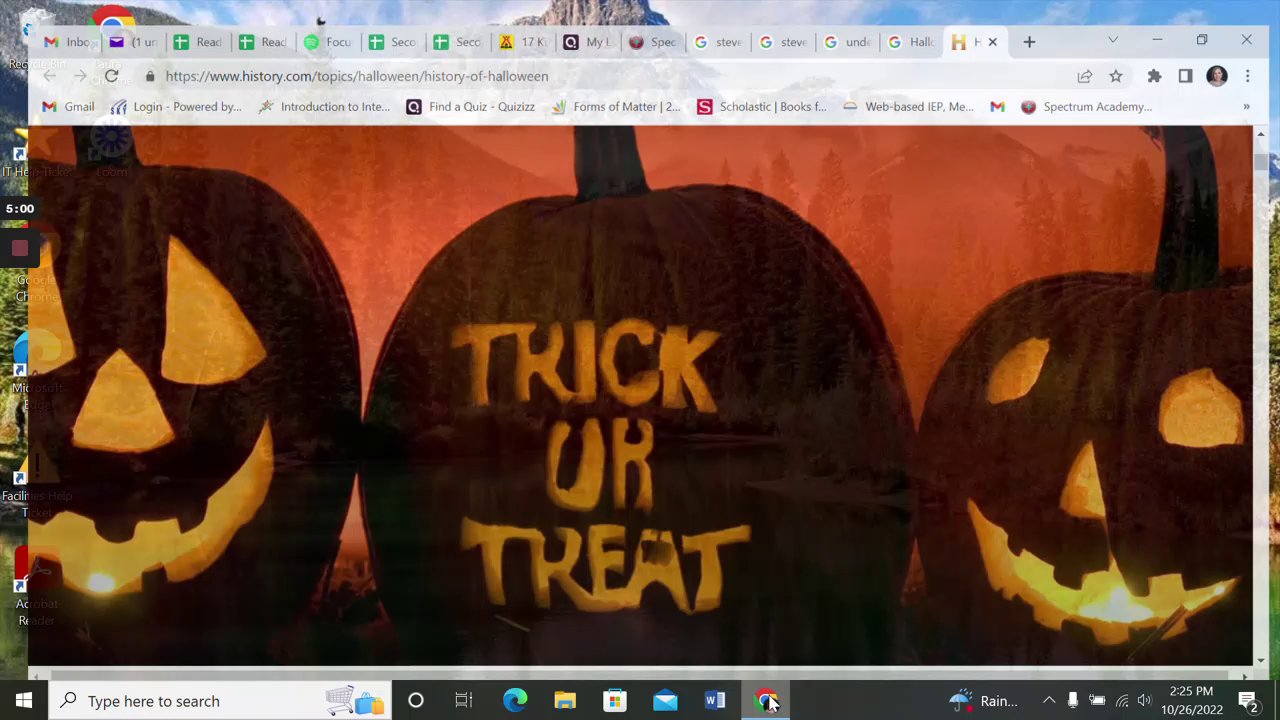Open the Gmail bookmark
This screenshot has width=1280, height=720.
pos(68,107)
